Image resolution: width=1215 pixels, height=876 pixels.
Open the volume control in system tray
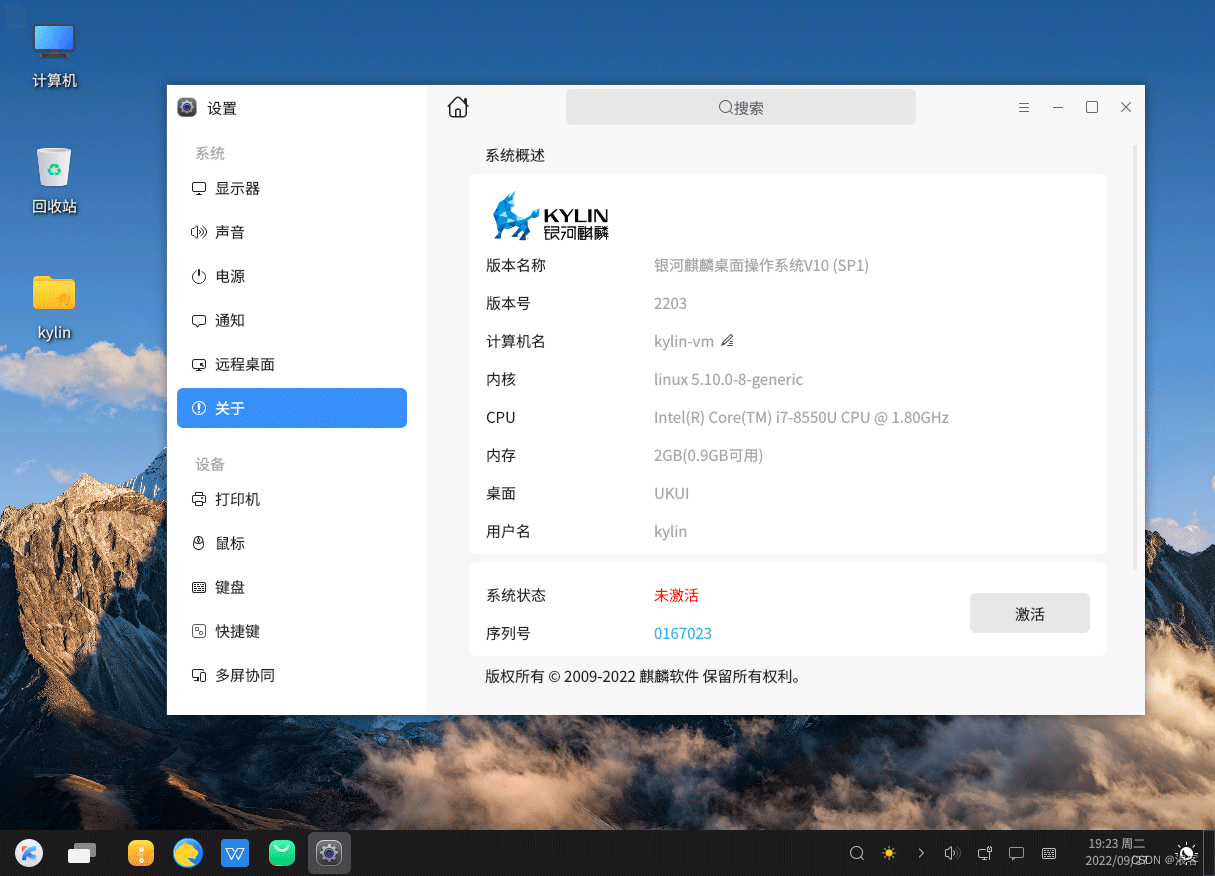point(952,853)
